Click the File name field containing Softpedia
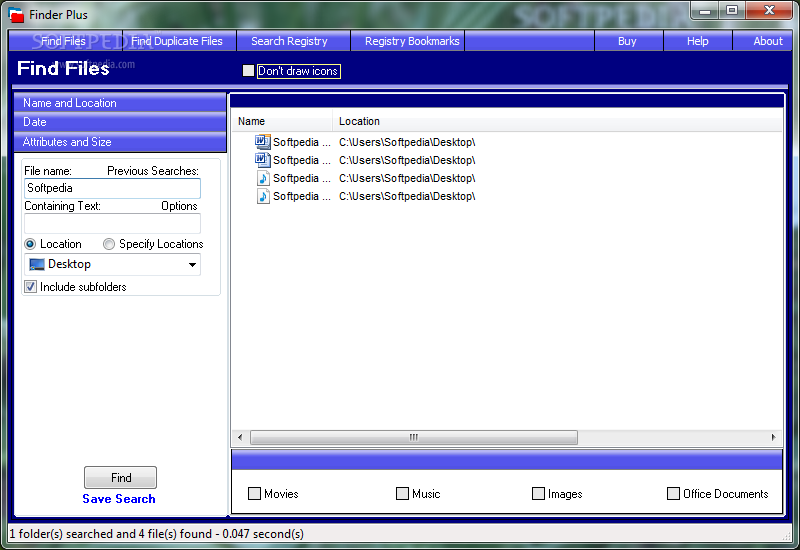800x550 pixels. [x=112, y=188]
